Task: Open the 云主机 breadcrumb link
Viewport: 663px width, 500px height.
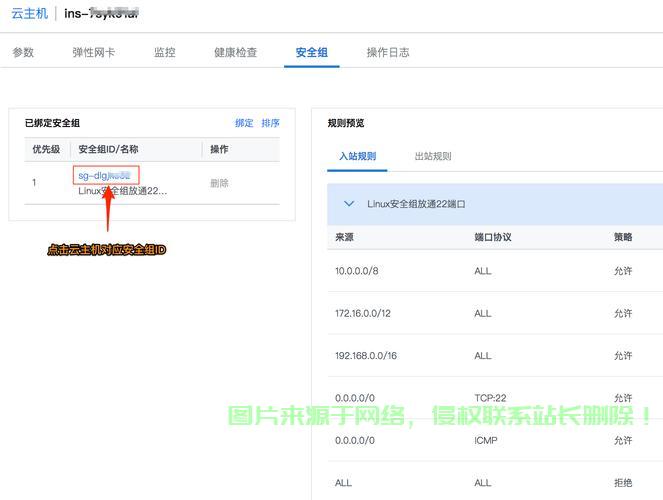Action: [29, 14]
